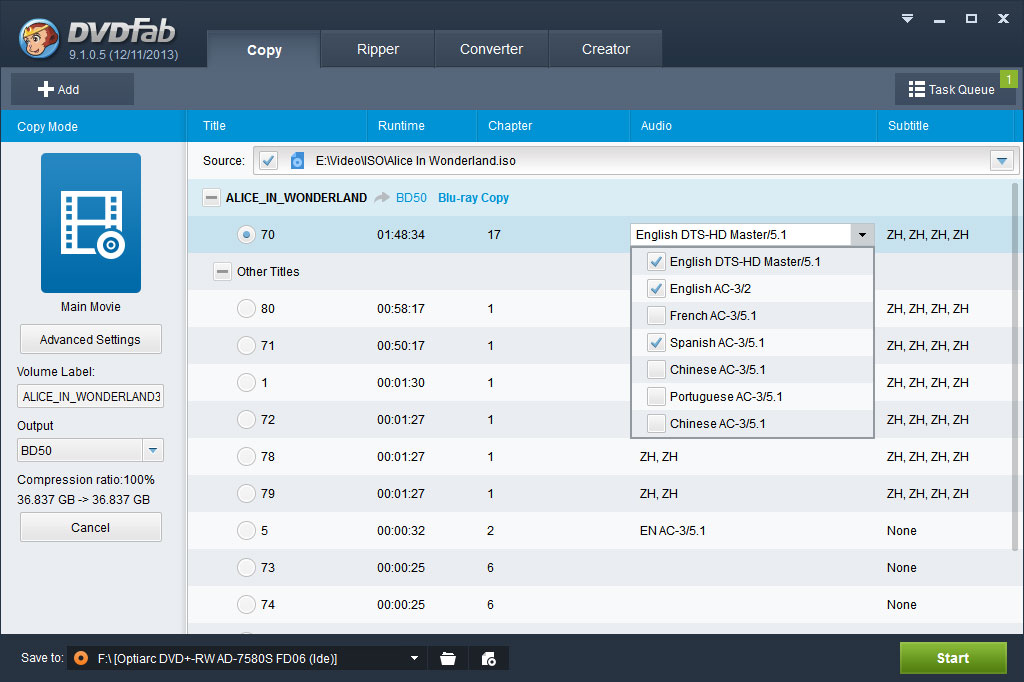Open the Source path dropdown arrow
The height and width of the screenshot is (682, 1024).
[1002, 161]
